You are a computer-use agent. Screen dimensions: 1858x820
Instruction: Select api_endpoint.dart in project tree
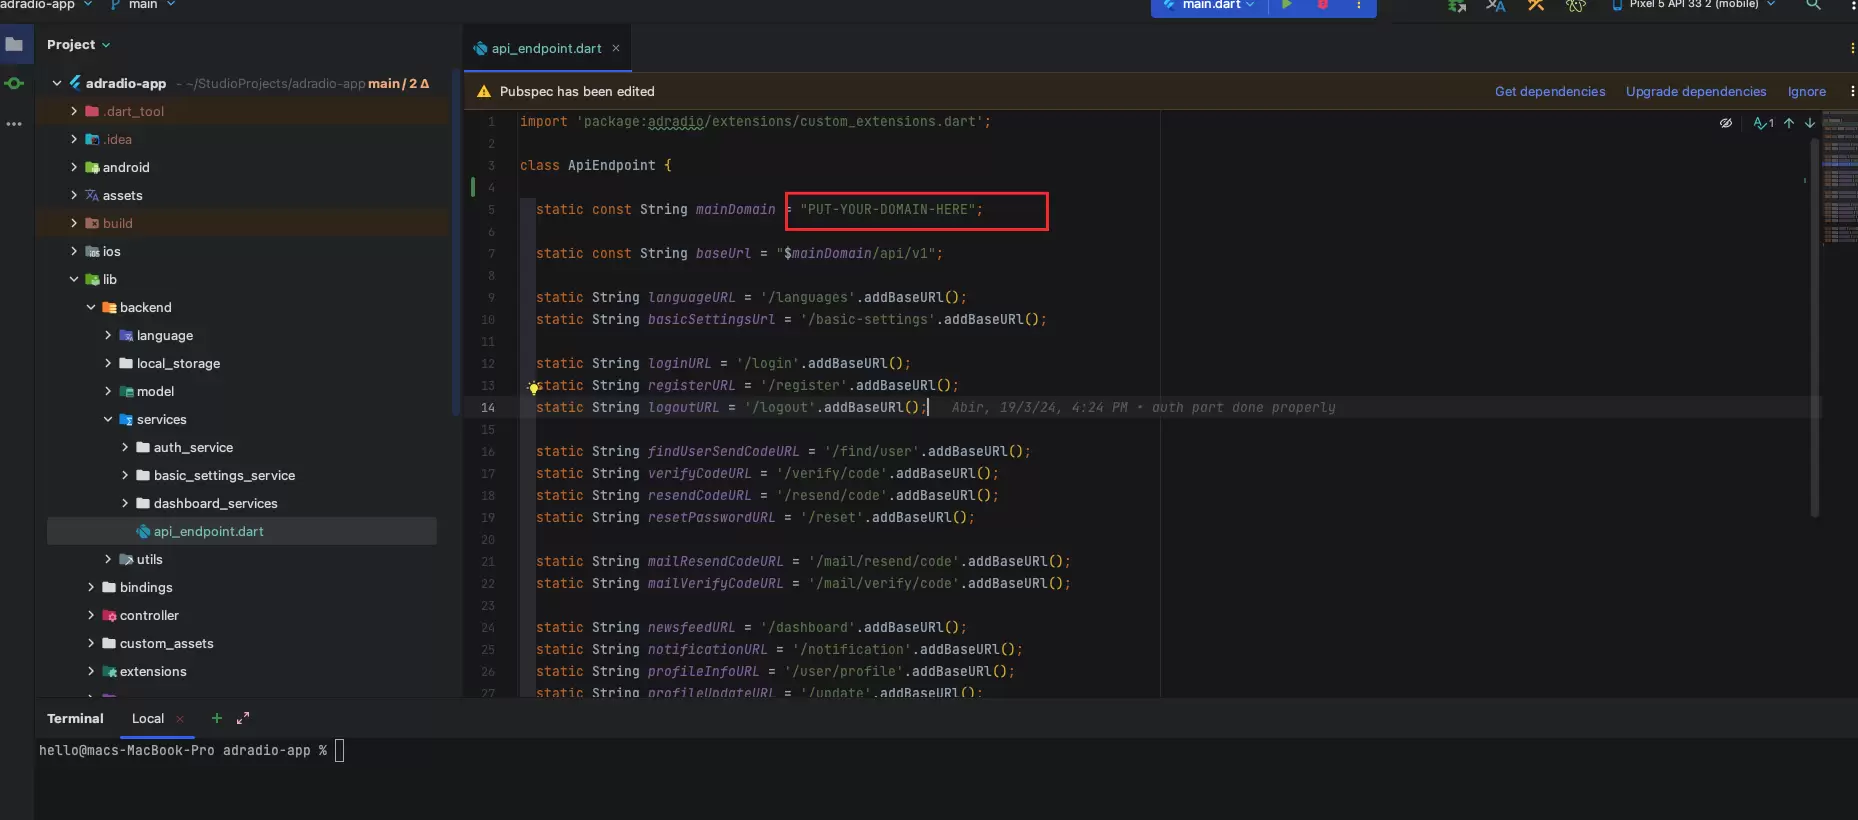[242, 531]
